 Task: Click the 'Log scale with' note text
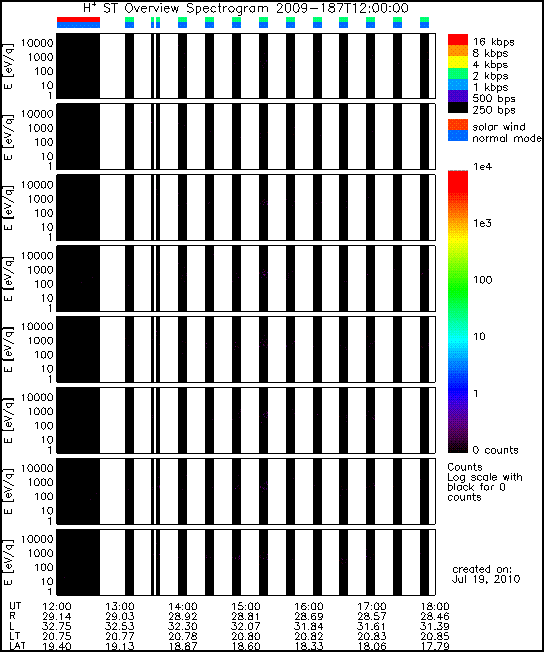(485, 477)
